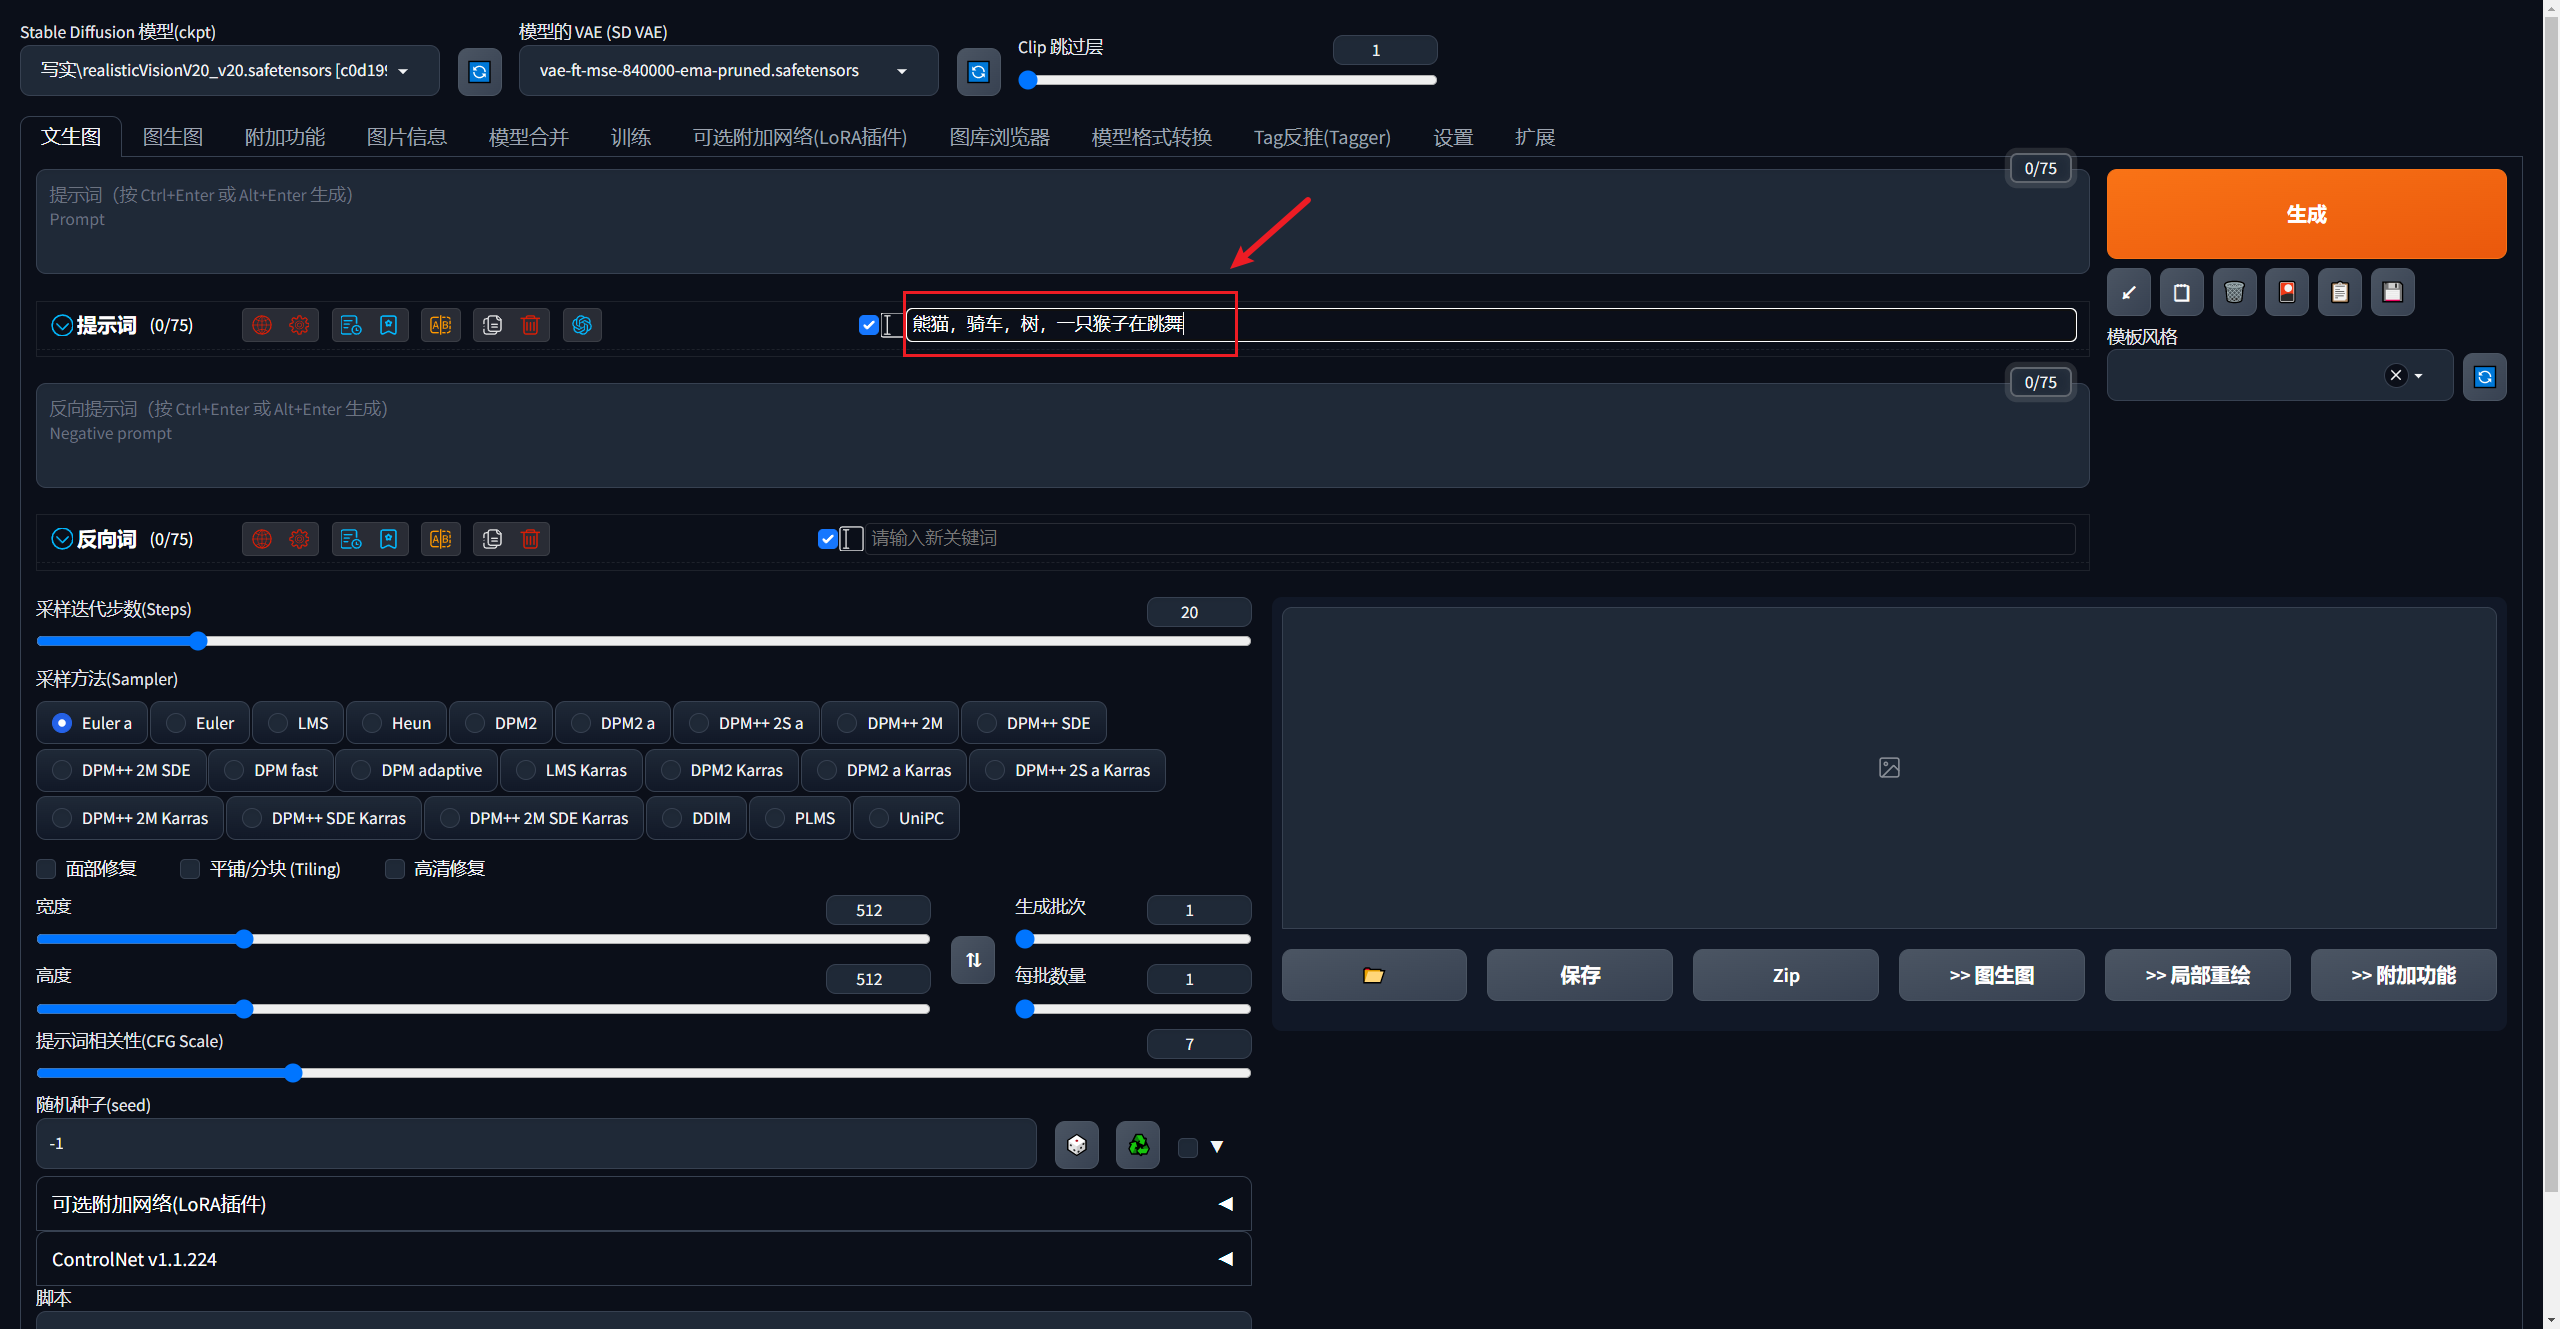Switch to the 图生图 tab
Screen dimensions: 2560x1329
click(172, 137)
